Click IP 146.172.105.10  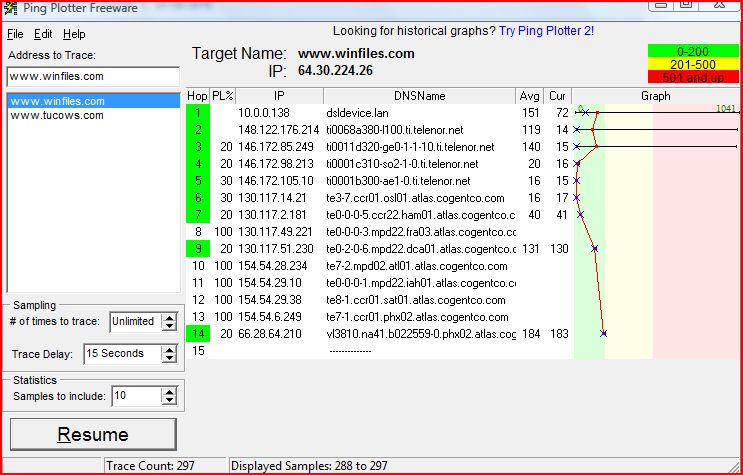(x=276, y=181)
